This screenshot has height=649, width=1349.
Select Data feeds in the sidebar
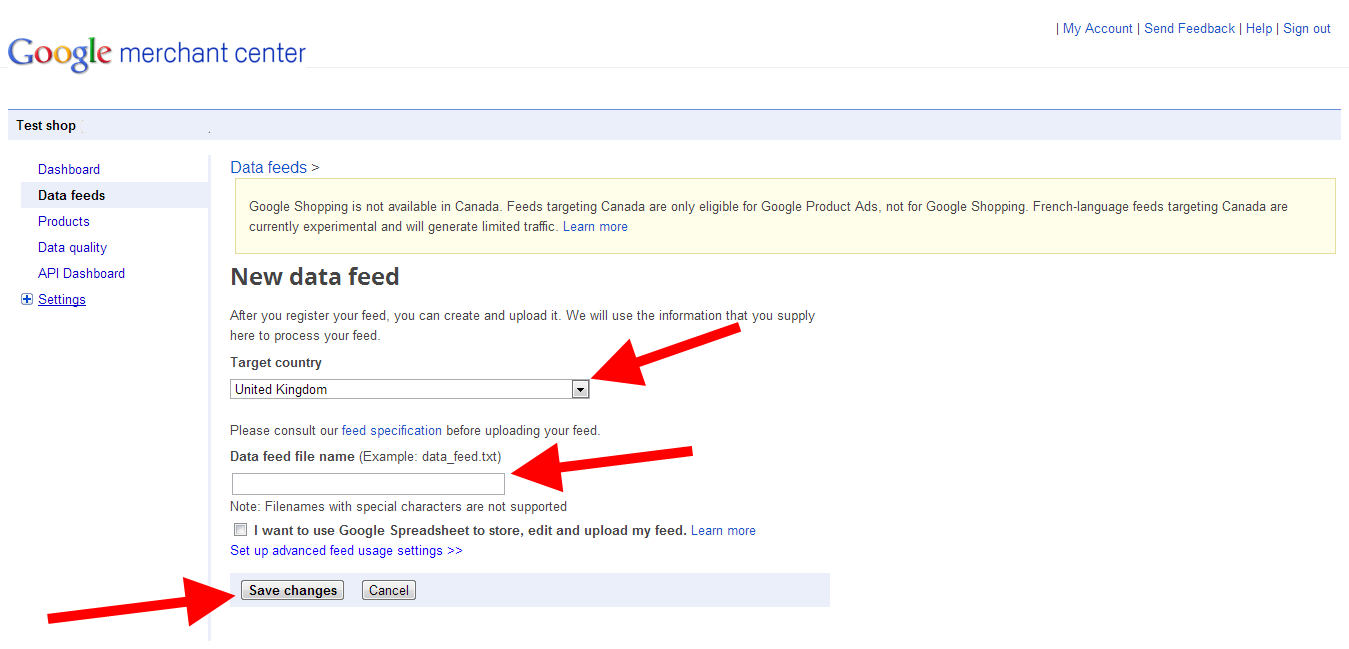(x=71, y=195)
